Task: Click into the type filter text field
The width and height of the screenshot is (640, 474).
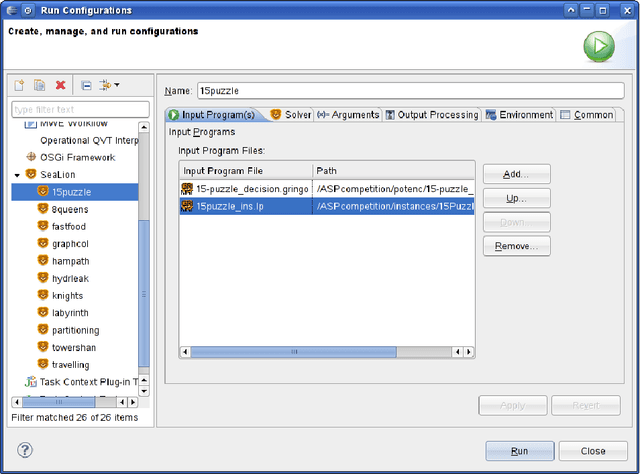Action: click(x=80, y=109)
